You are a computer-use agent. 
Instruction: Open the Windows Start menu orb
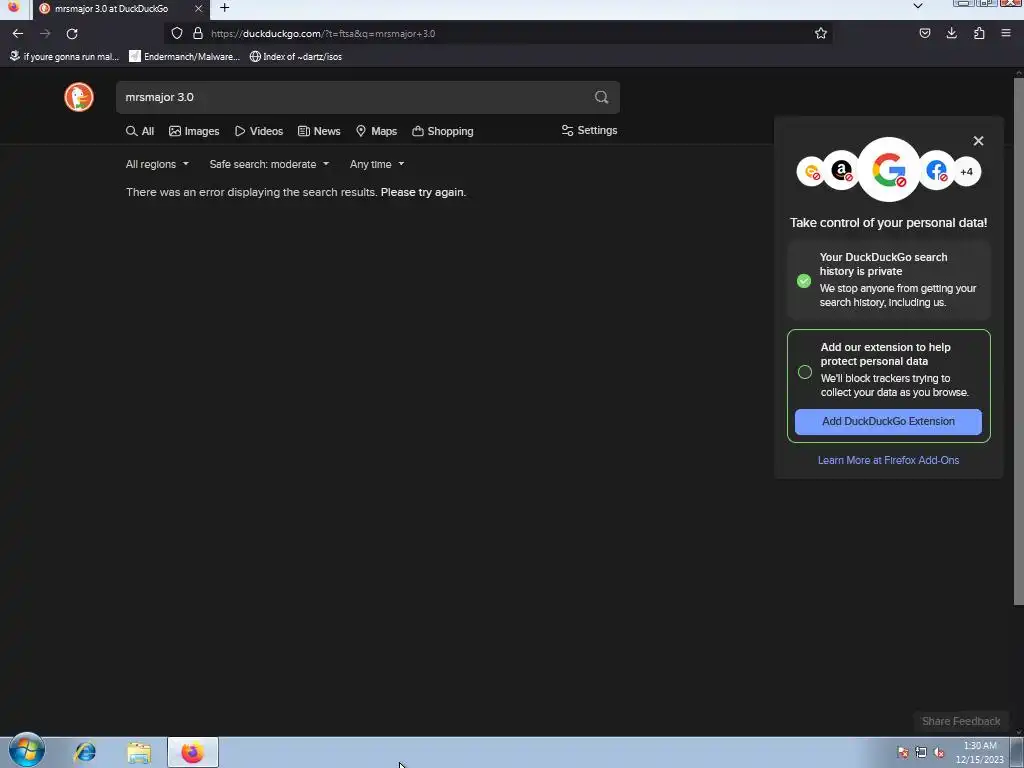coord(27,751)
